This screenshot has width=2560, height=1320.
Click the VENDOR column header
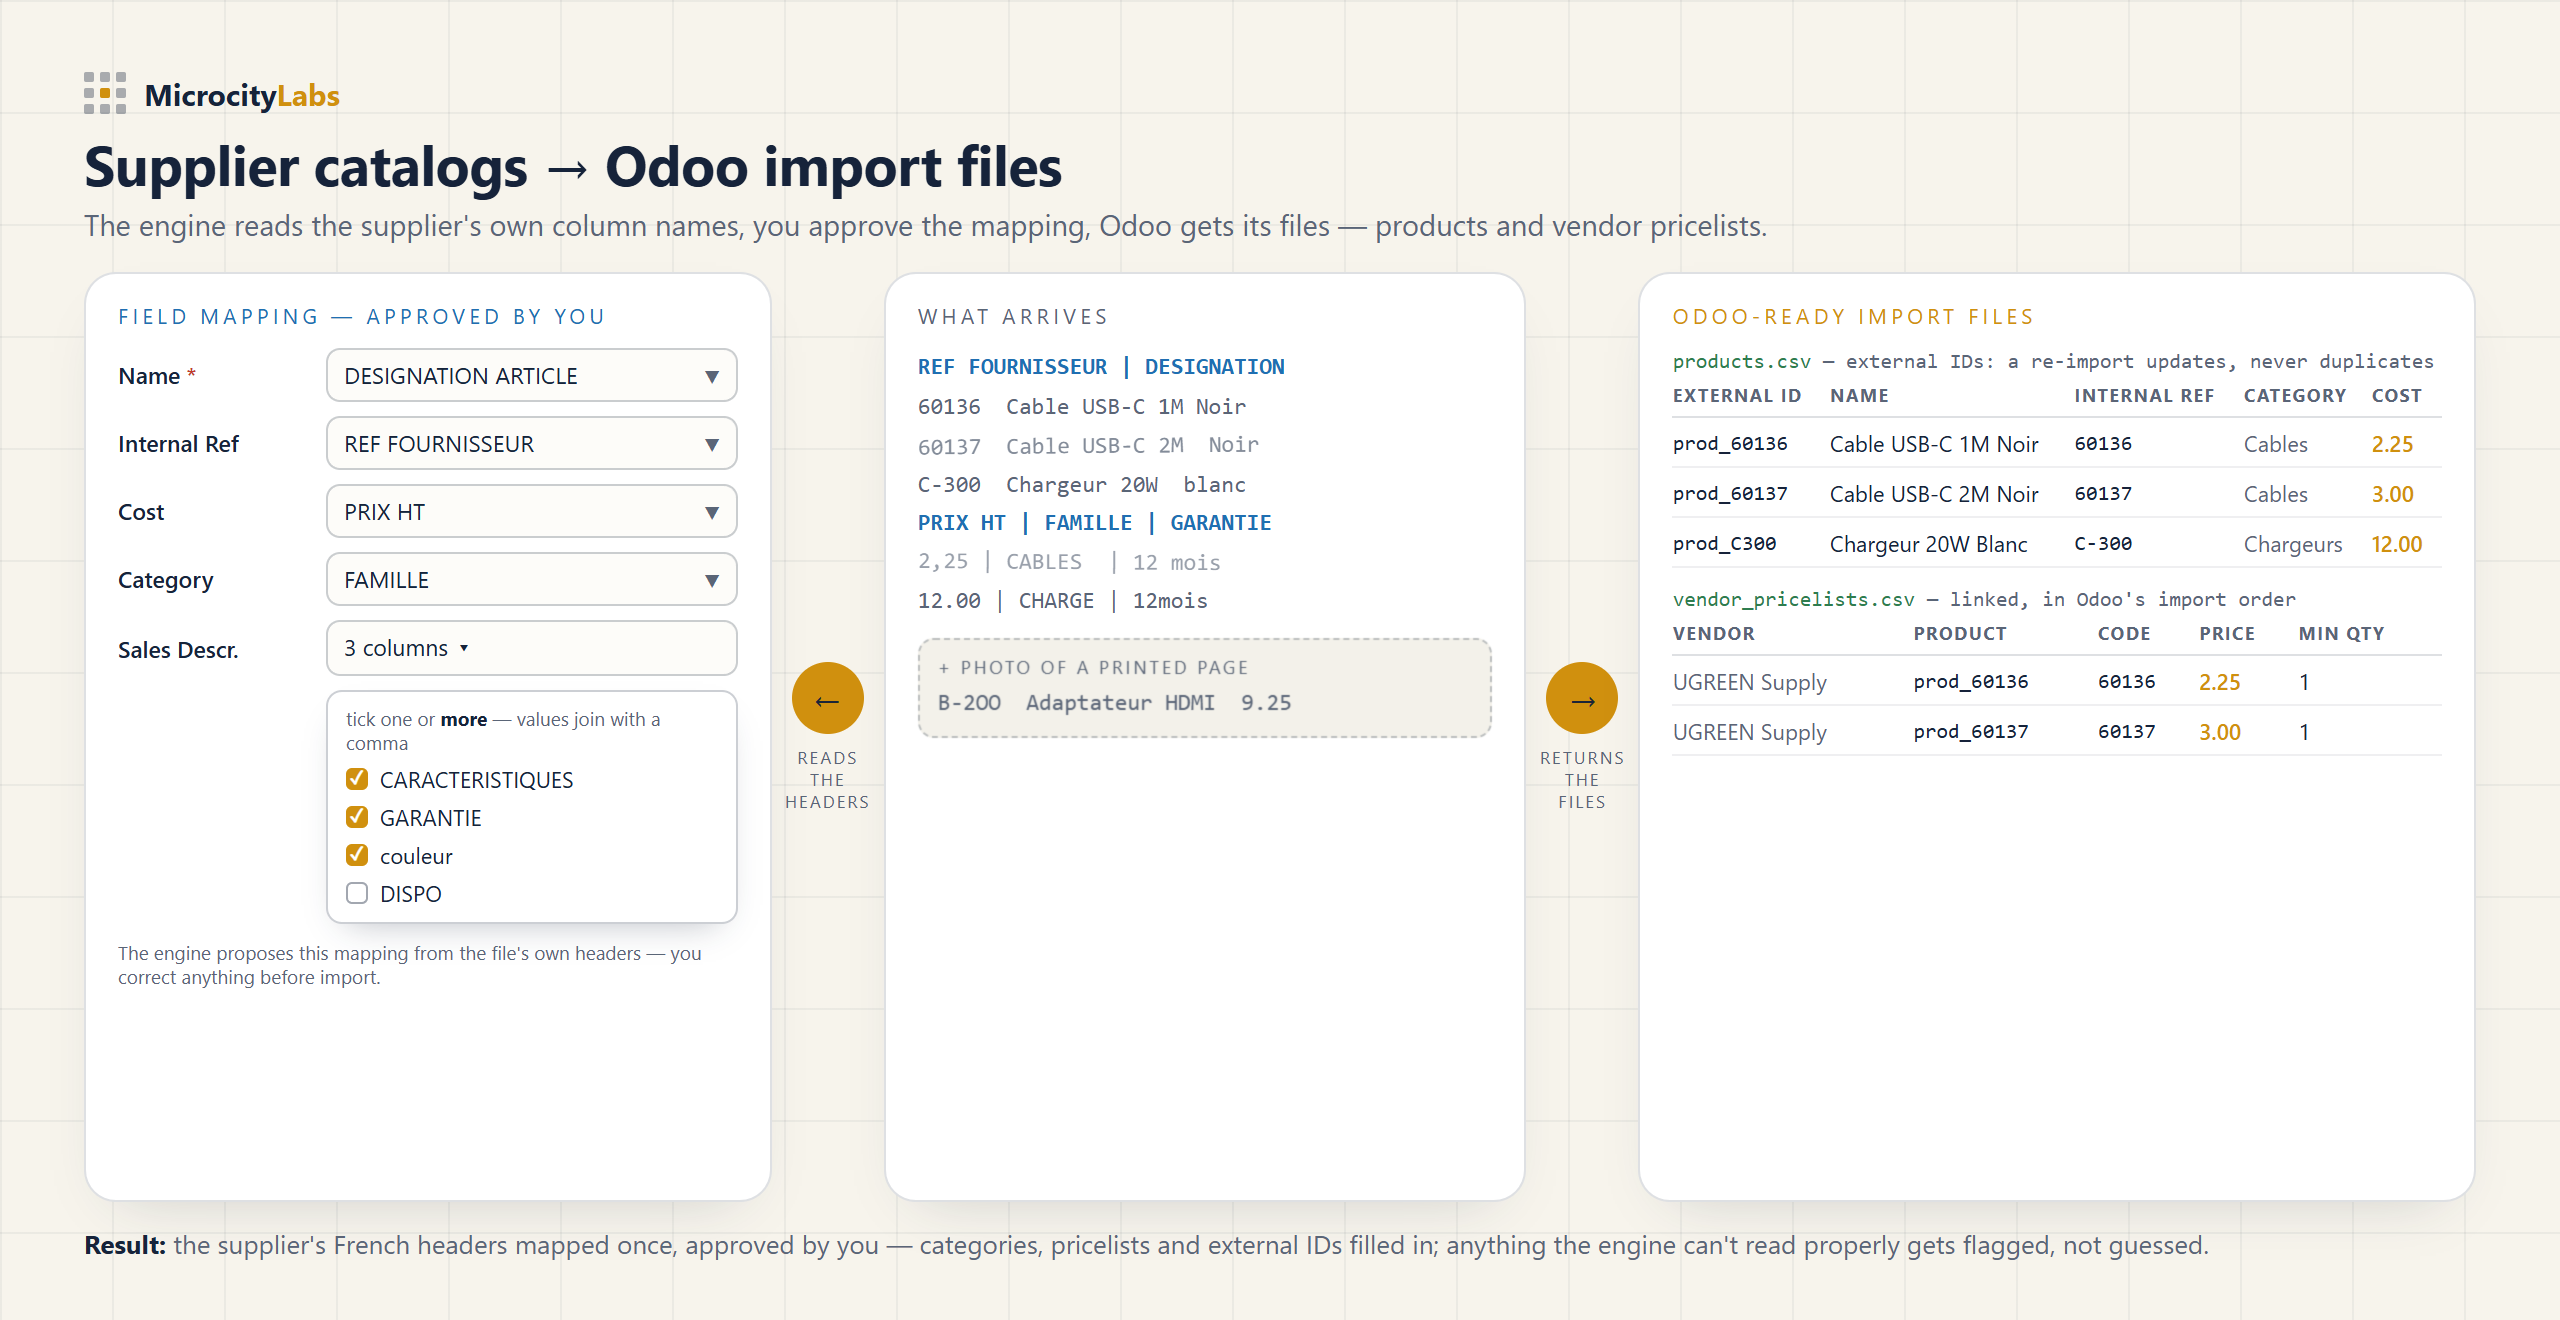tap(1713, 633)
